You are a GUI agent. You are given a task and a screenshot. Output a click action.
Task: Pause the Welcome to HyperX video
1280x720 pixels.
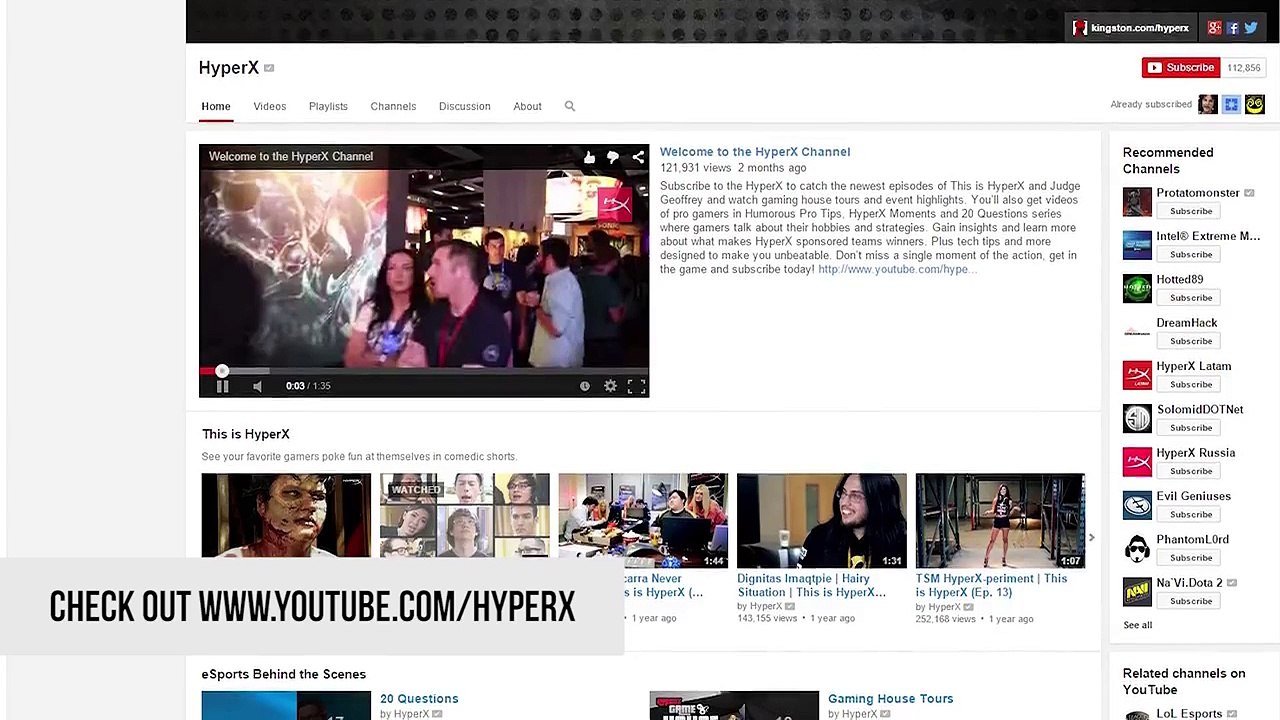[x=222, y=386]
